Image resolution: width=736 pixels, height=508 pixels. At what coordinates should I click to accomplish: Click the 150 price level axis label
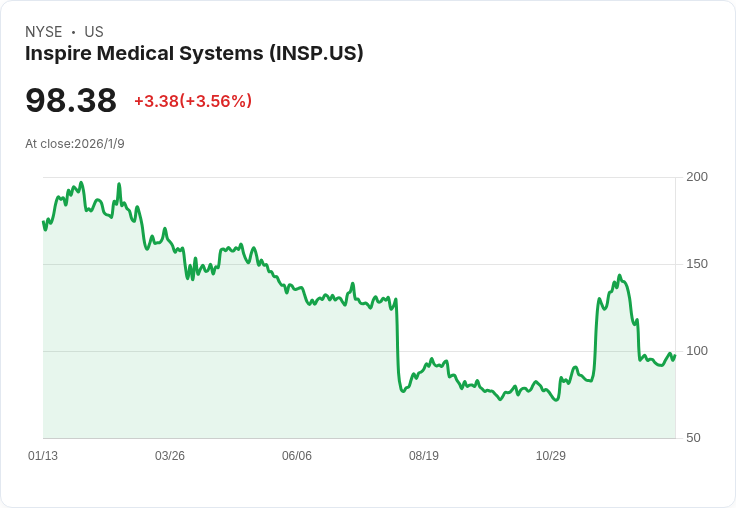(x=697, y=264)
